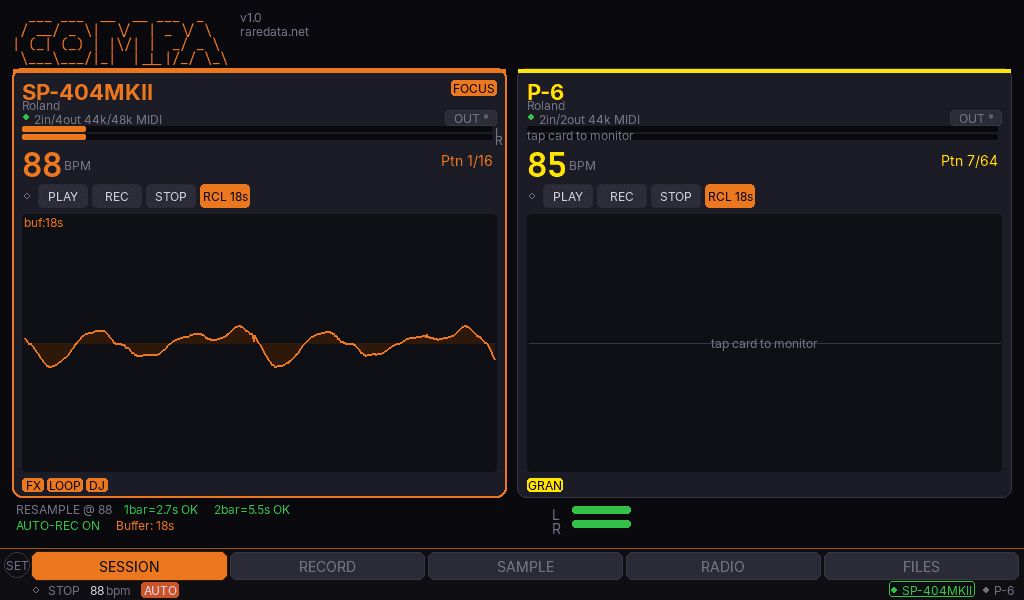Click diamond icon beside bottom STOP status
The image size is (1024, 600).
(x=36, y=590)
